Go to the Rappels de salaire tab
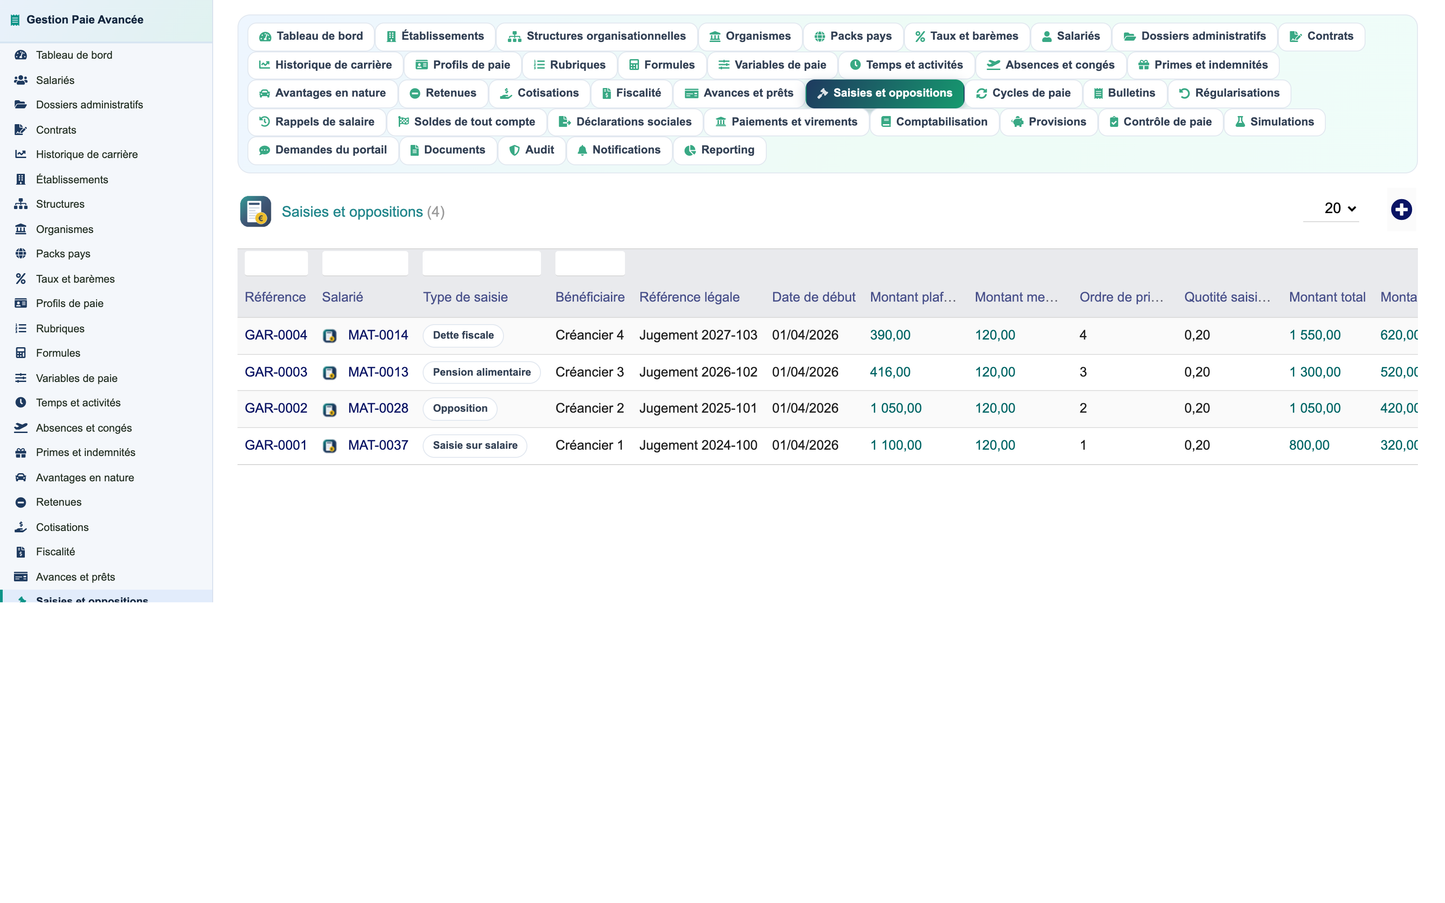The image size is (1445, 903). (x=316, y=122)
